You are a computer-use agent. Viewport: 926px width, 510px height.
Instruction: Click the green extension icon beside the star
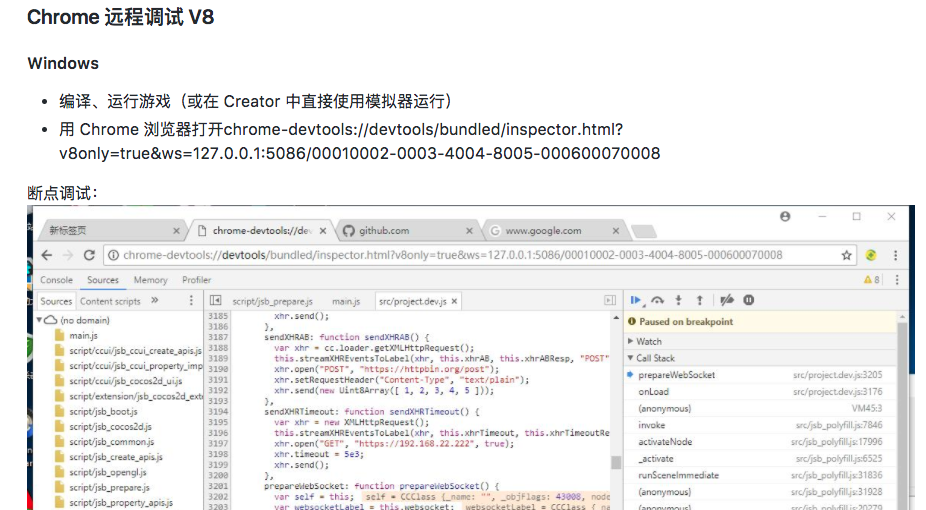(x=870, y=255)
